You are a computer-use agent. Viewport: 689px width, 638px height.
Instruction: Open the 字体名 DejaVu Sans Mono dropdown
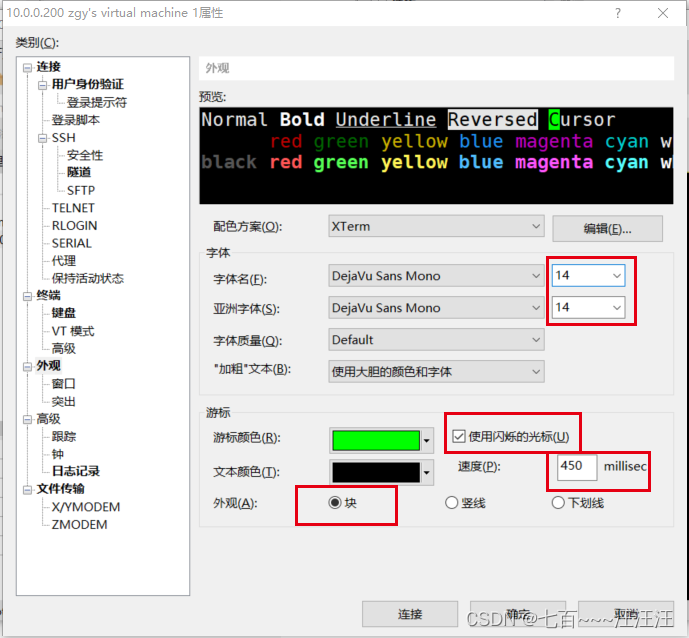coord(436,276)
